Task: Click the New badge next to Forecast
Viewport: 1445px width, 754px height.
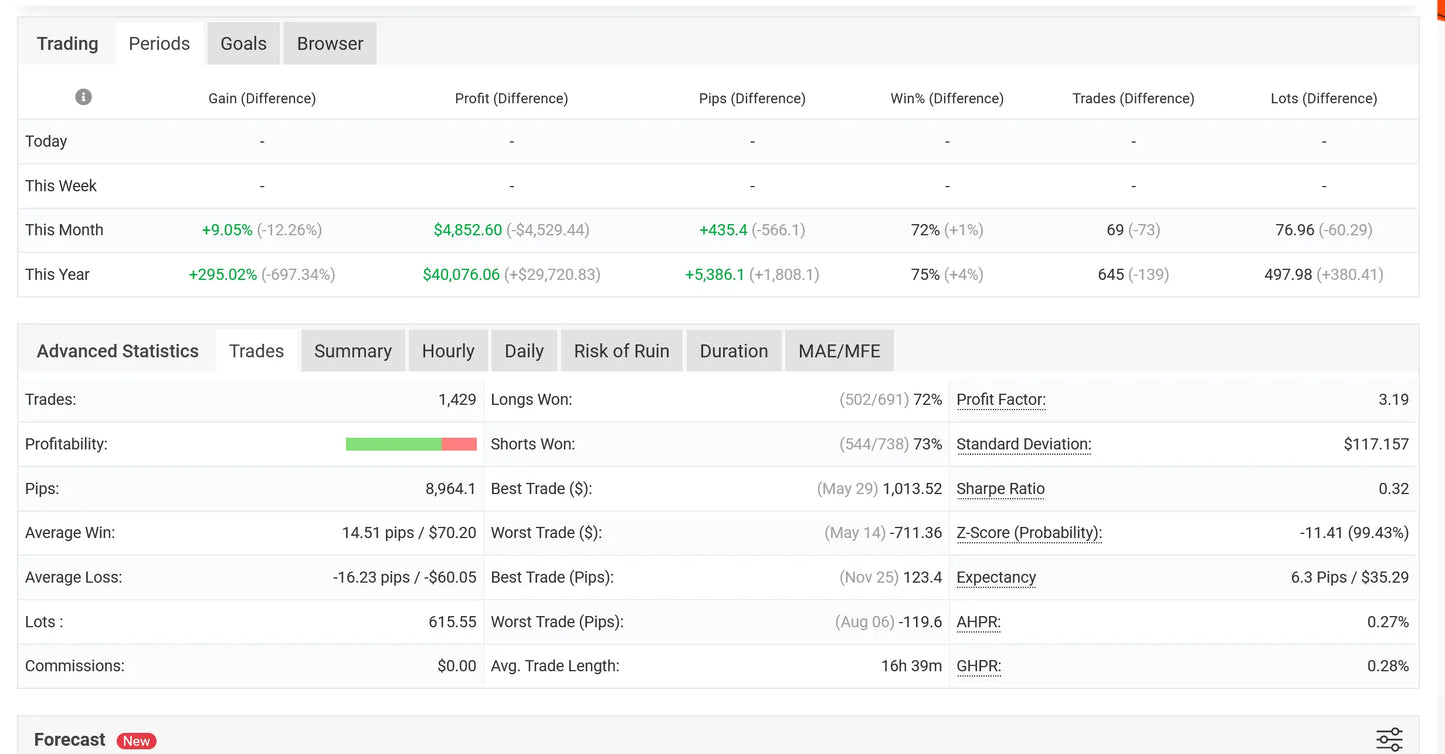Action: point(136,741)
